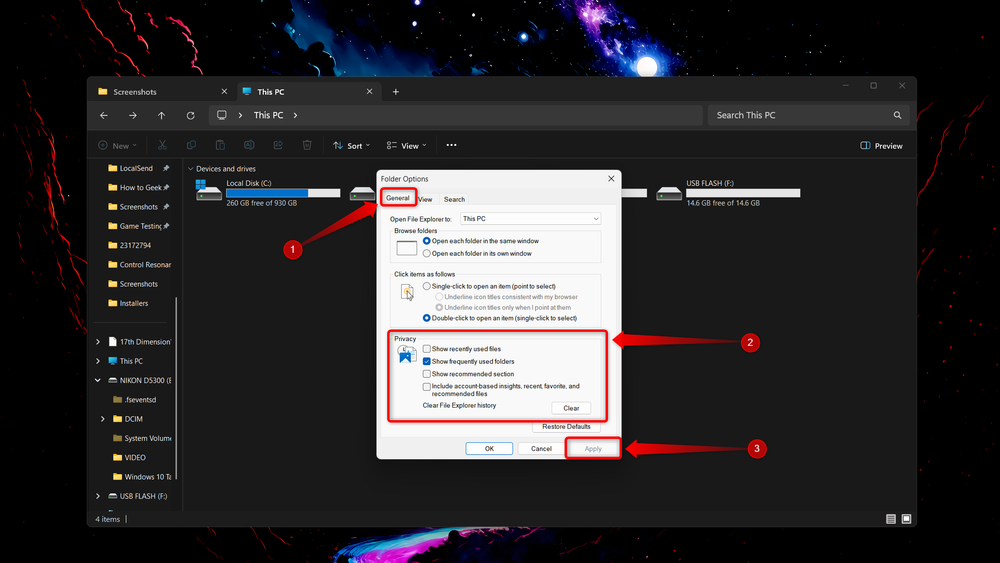This screenshot has height=563, width=1000.
Task: Uncheck Show frequently used folders
Action: pos(427,362)
